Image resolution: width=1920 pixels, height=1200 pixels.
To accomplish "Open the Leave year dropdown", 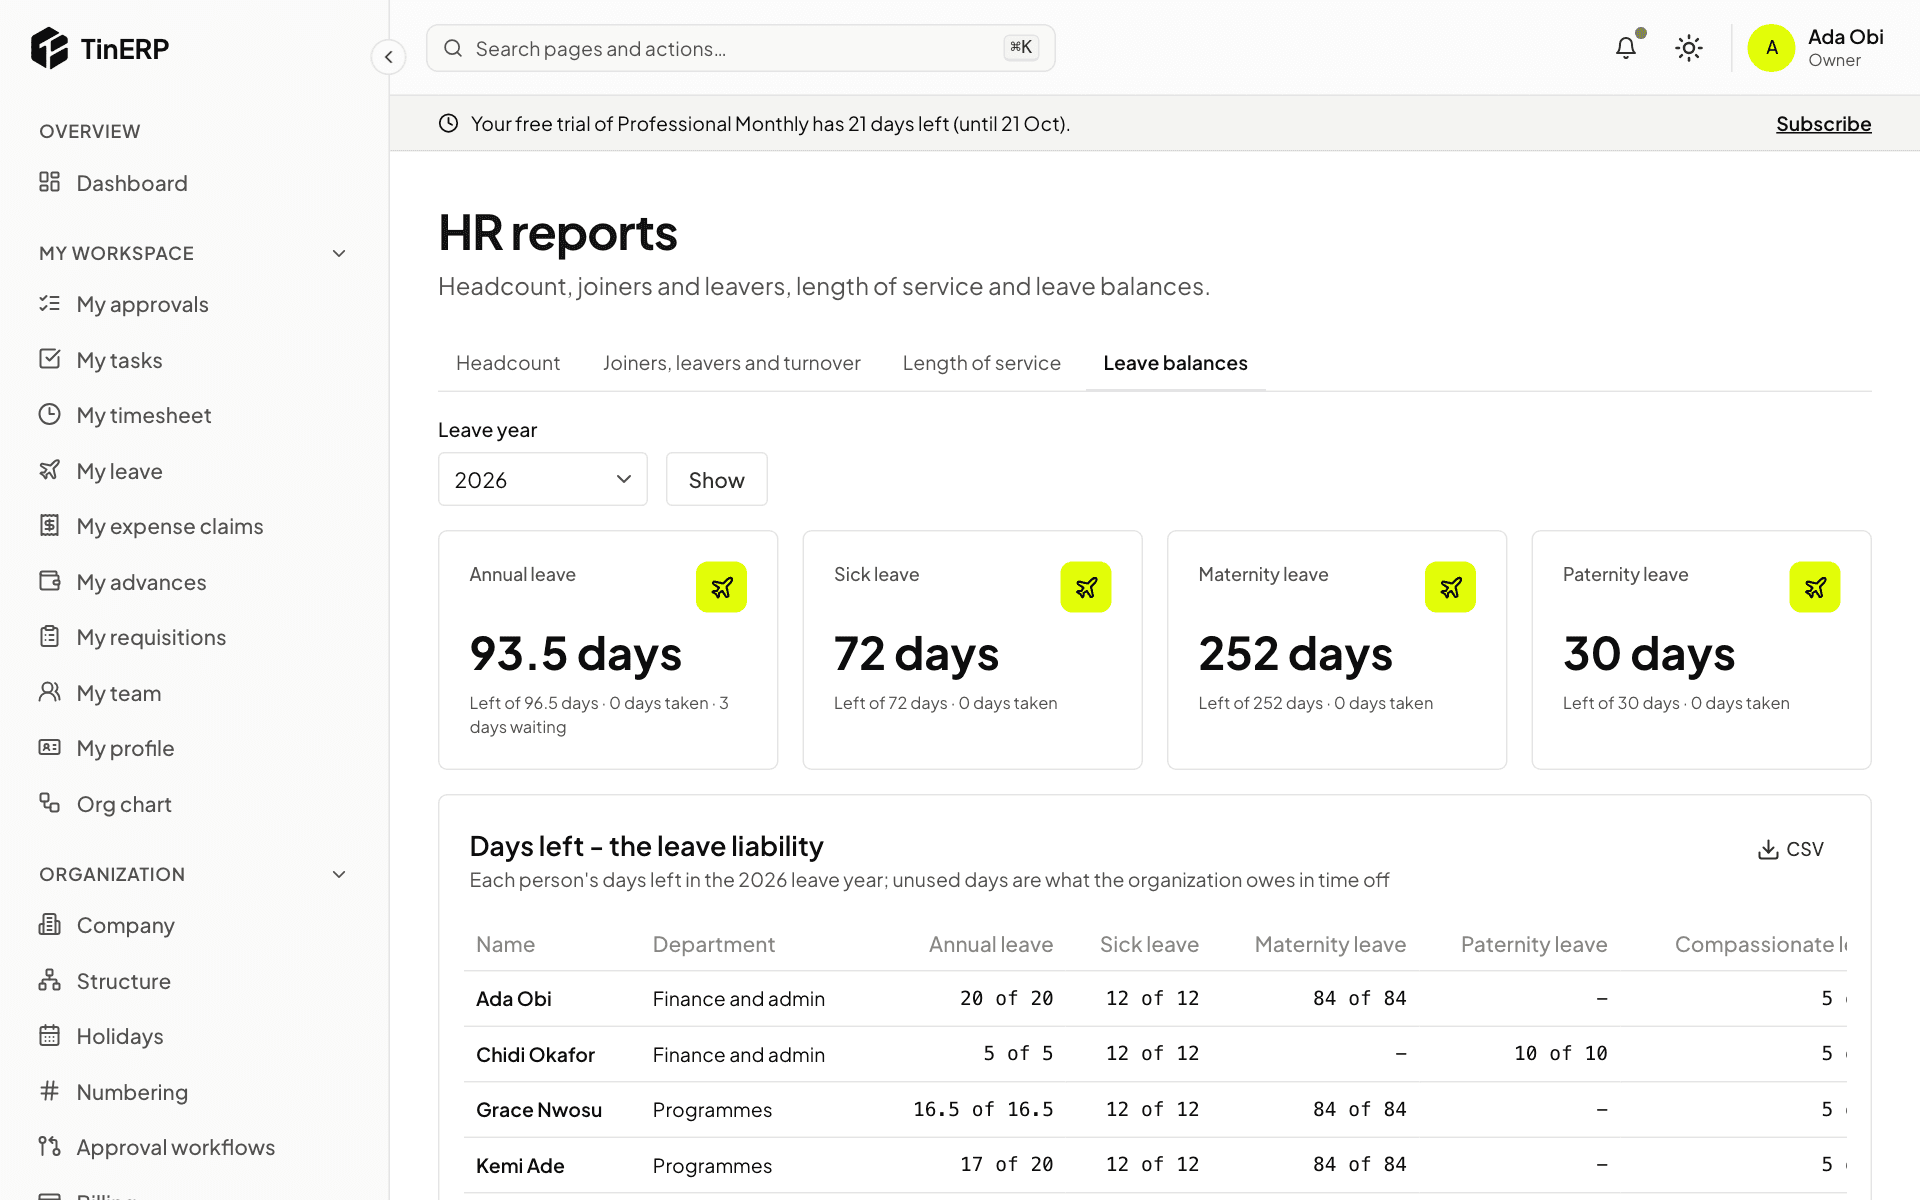I will tap(543, 479).
